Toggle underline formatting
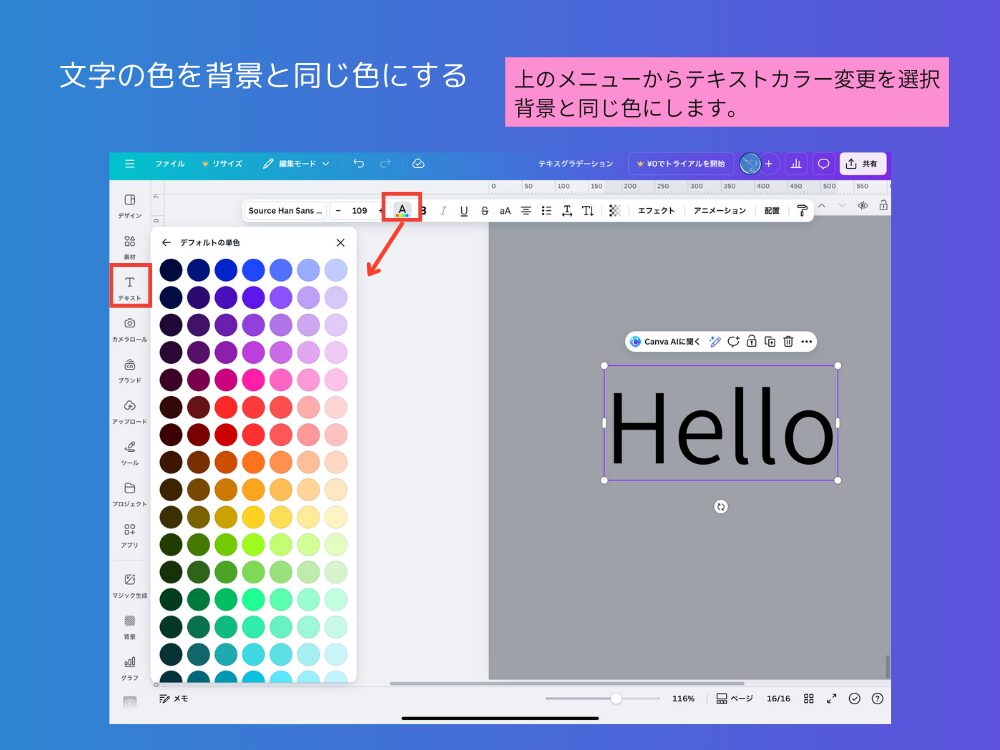The width and height of the screenshot is (1000, 750). (464, 210)
